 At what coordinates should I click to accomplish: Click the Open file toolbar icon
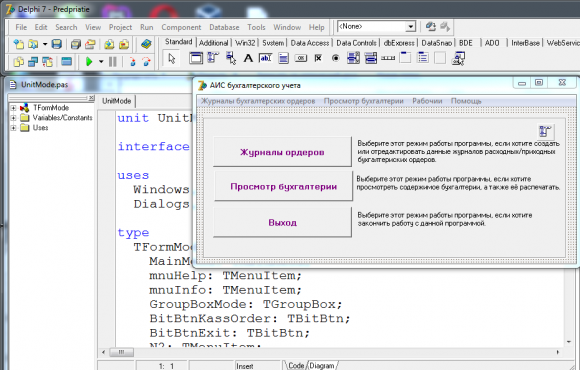pyautogui.click(x=33, y=44)
